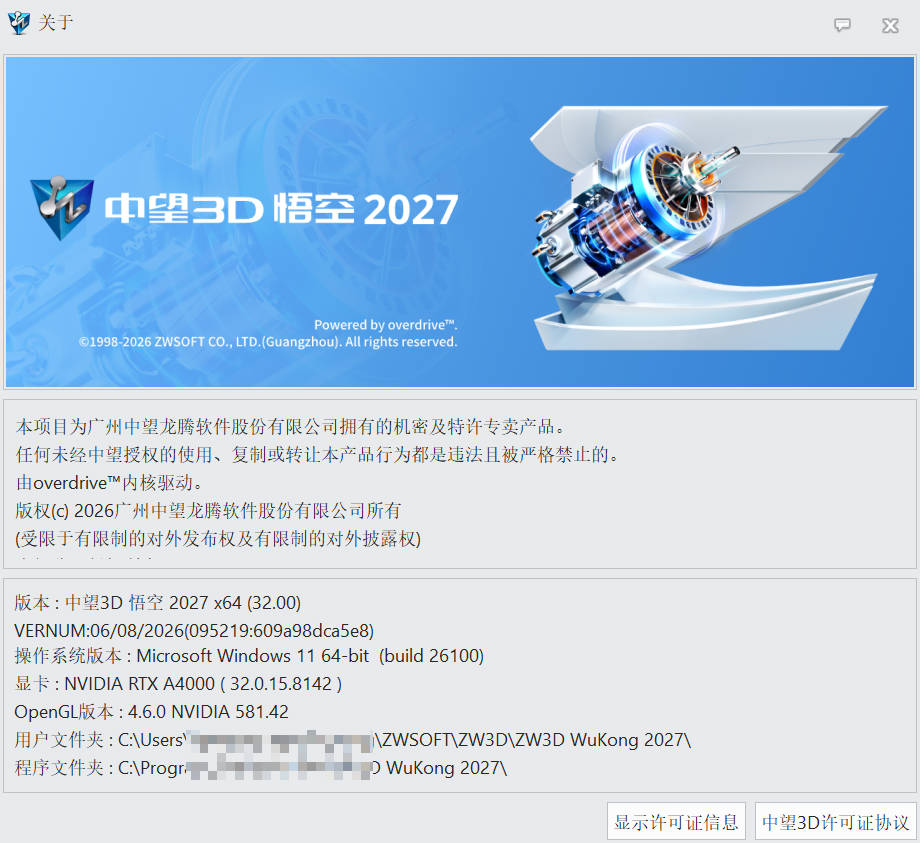This screenshot has height=843, width=920.
Task: Click the Powered by overdrive™ banner text
Action: tap(385, 325)
